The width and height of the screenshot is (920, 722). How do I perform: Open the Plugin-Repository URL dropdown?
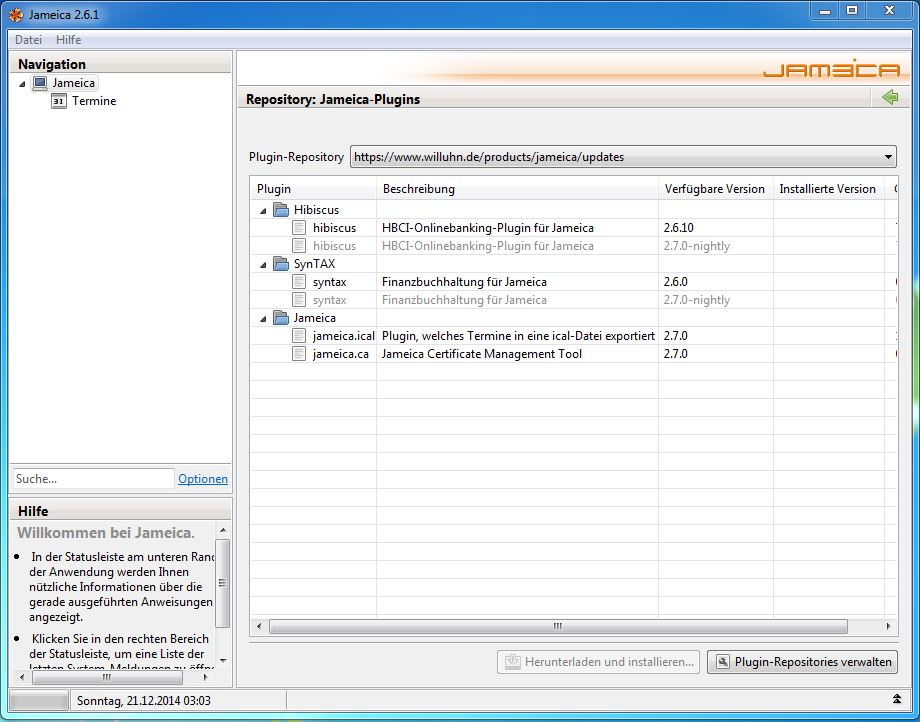point(888,157)
